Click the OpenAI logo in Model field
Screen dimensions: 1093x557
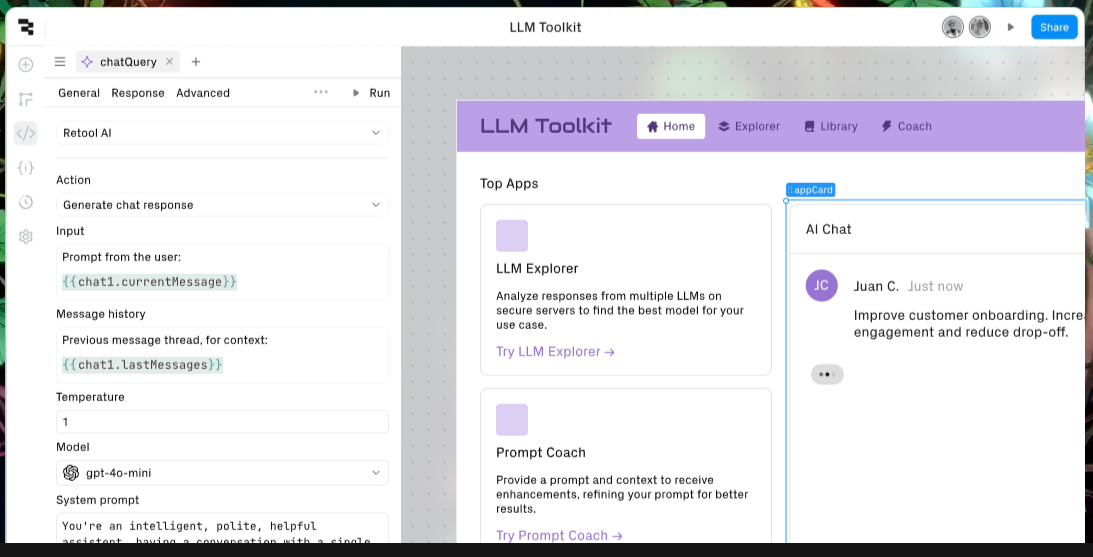tap(71, 473)
